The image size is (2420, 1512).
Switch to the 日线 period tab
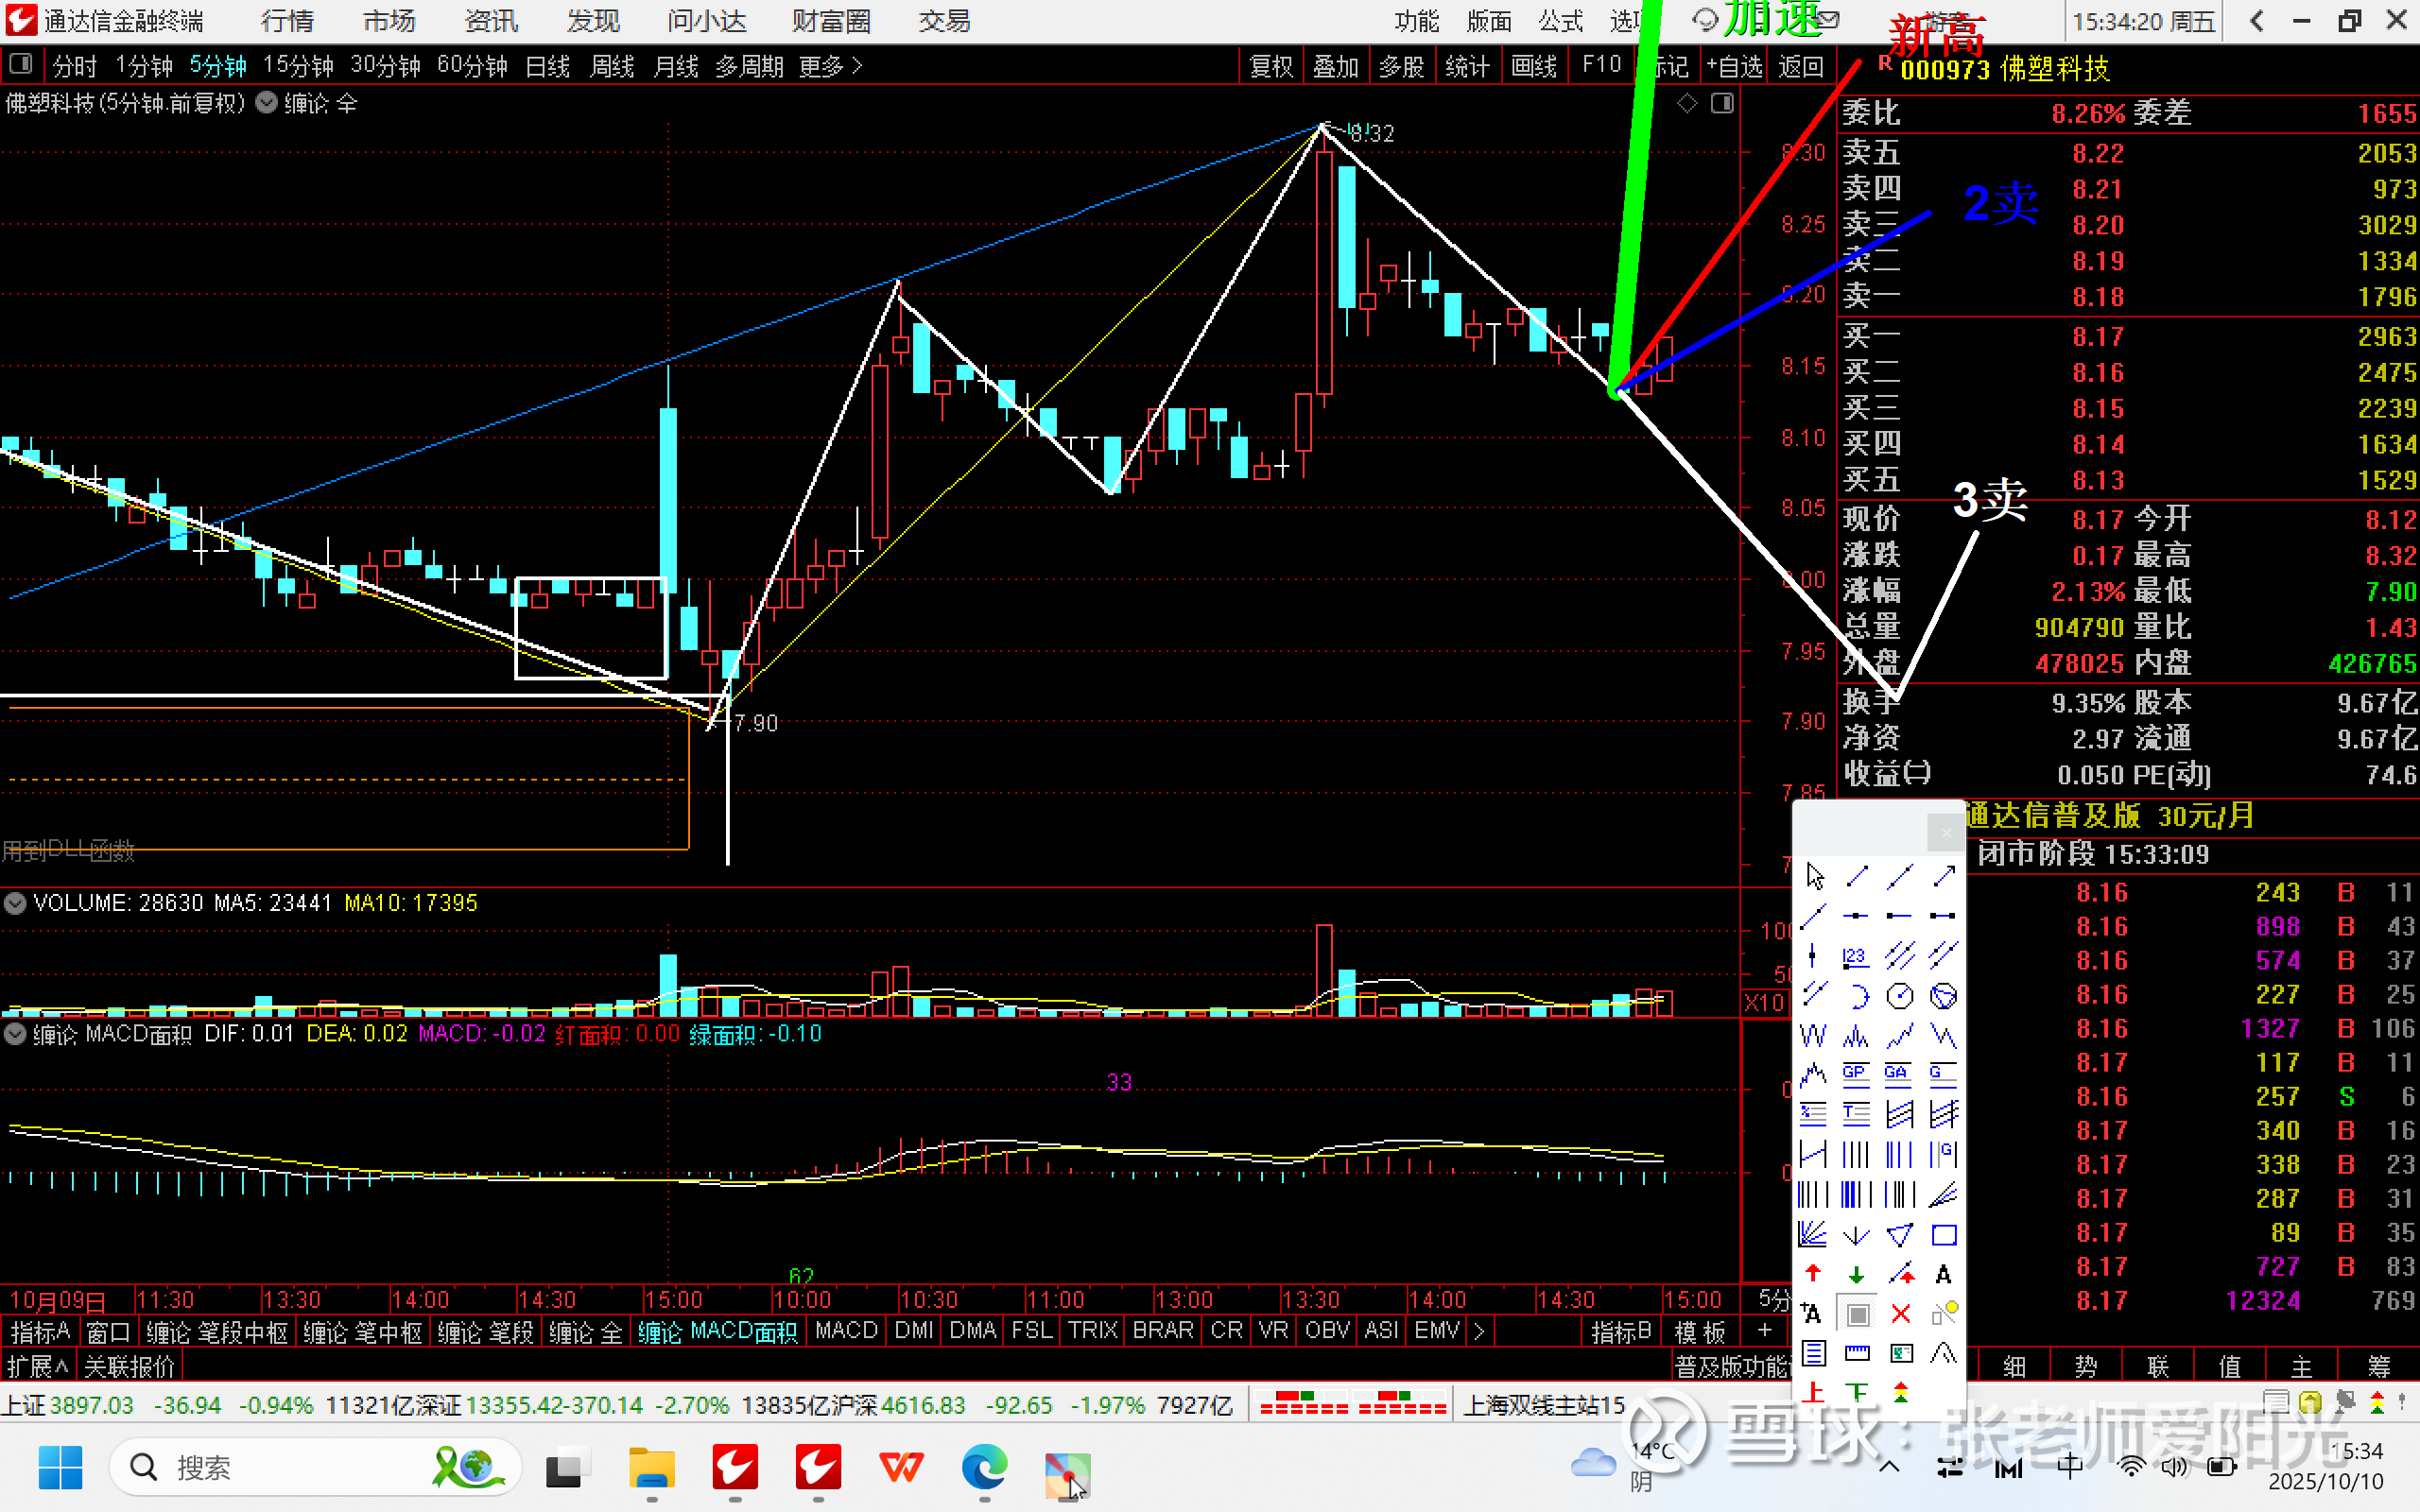[547, 67]
